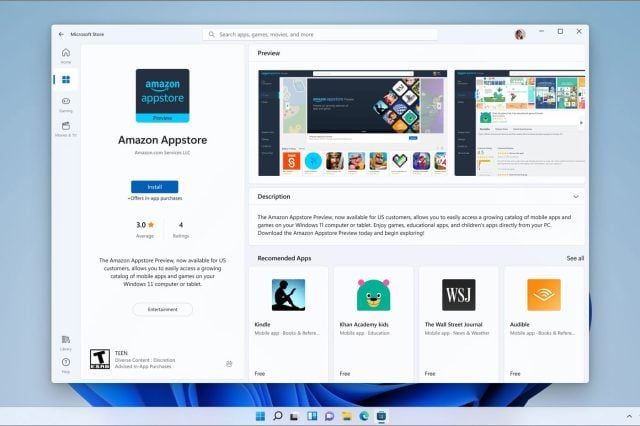Open the first preview screenshot
This screenshot has width=640, height=426.
pyautogui.click(x=353, y=123)
